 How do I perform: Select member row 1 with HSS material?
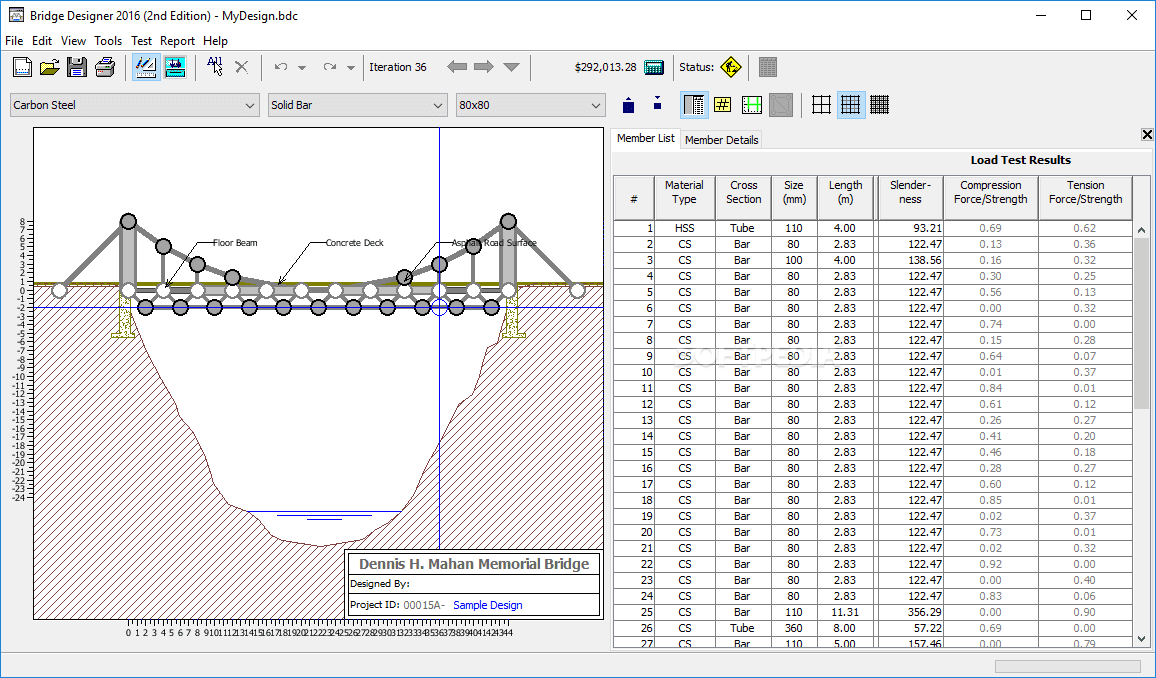click(873, 228)
